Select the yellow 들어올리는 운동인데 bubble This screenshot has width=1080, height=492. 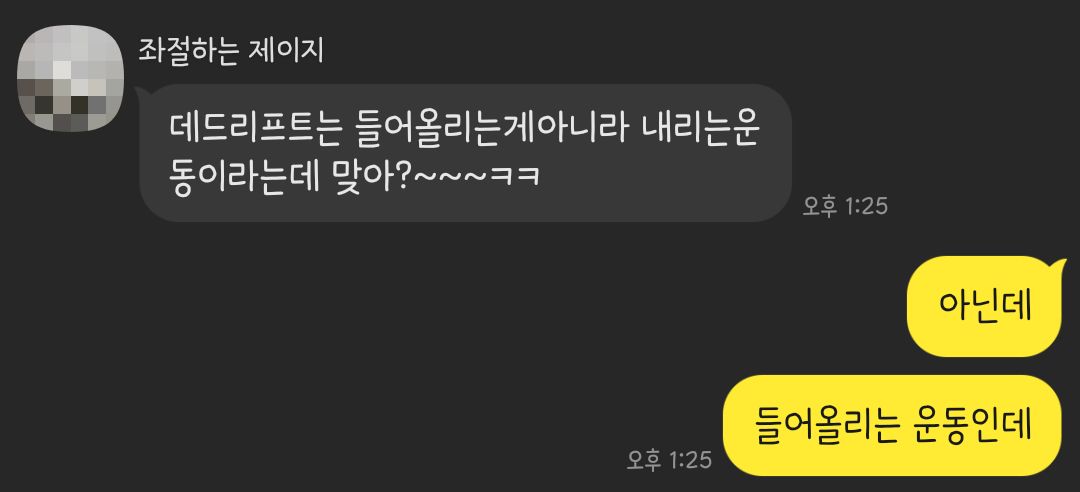click(893, 425)
